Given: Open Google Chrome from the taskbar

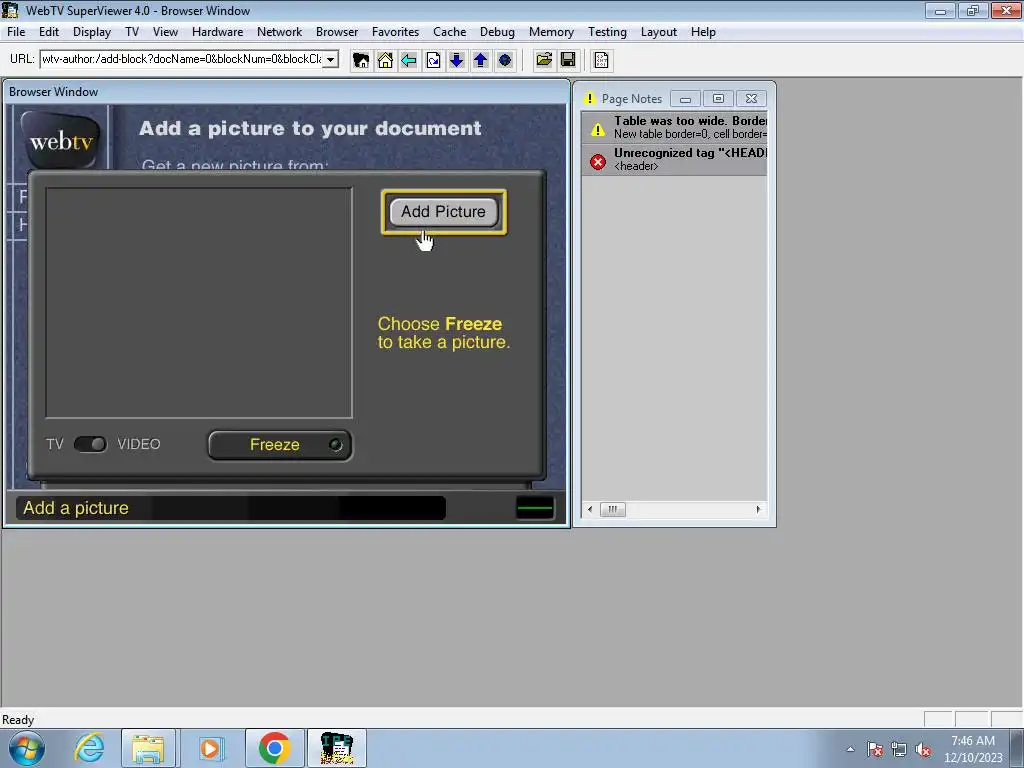Looking at the screenshot, I should (x=274, y=748).
